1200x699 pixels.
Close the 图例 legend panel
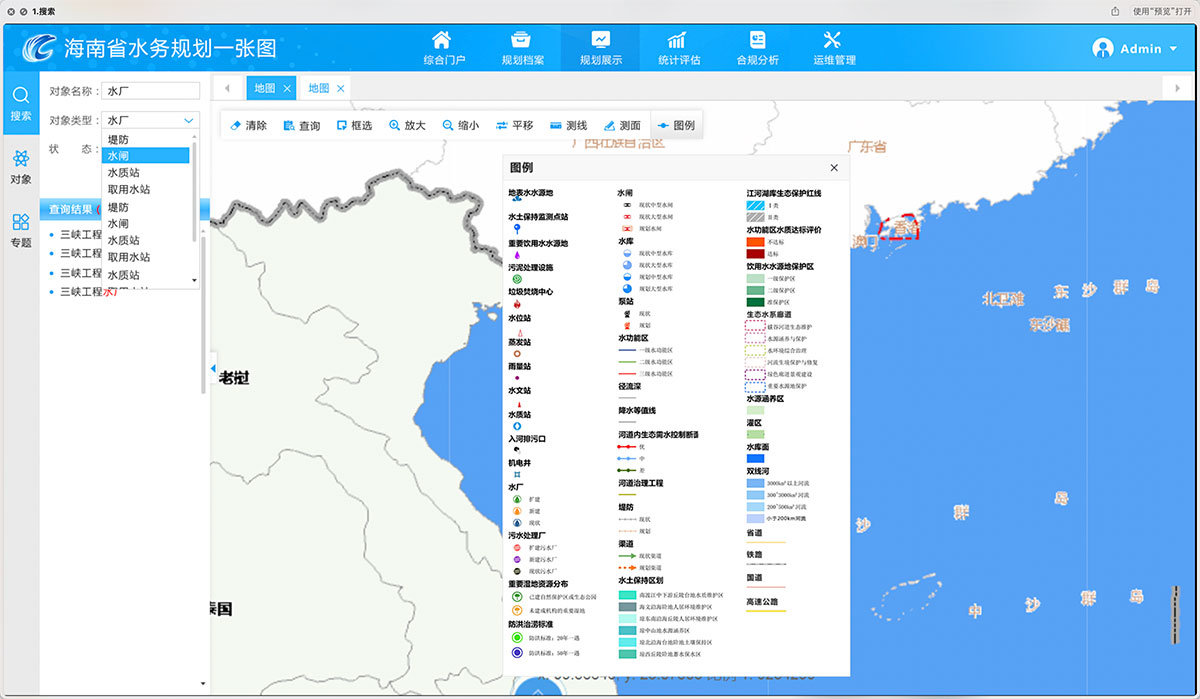click(834, 168)
